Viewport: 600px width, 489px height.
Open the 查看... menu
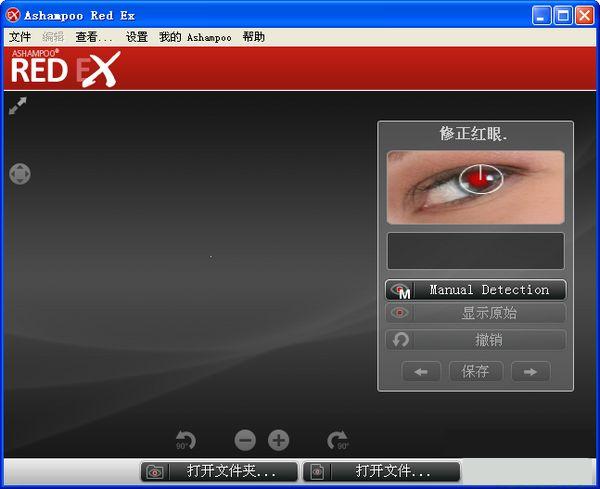[x=94, y=37]
